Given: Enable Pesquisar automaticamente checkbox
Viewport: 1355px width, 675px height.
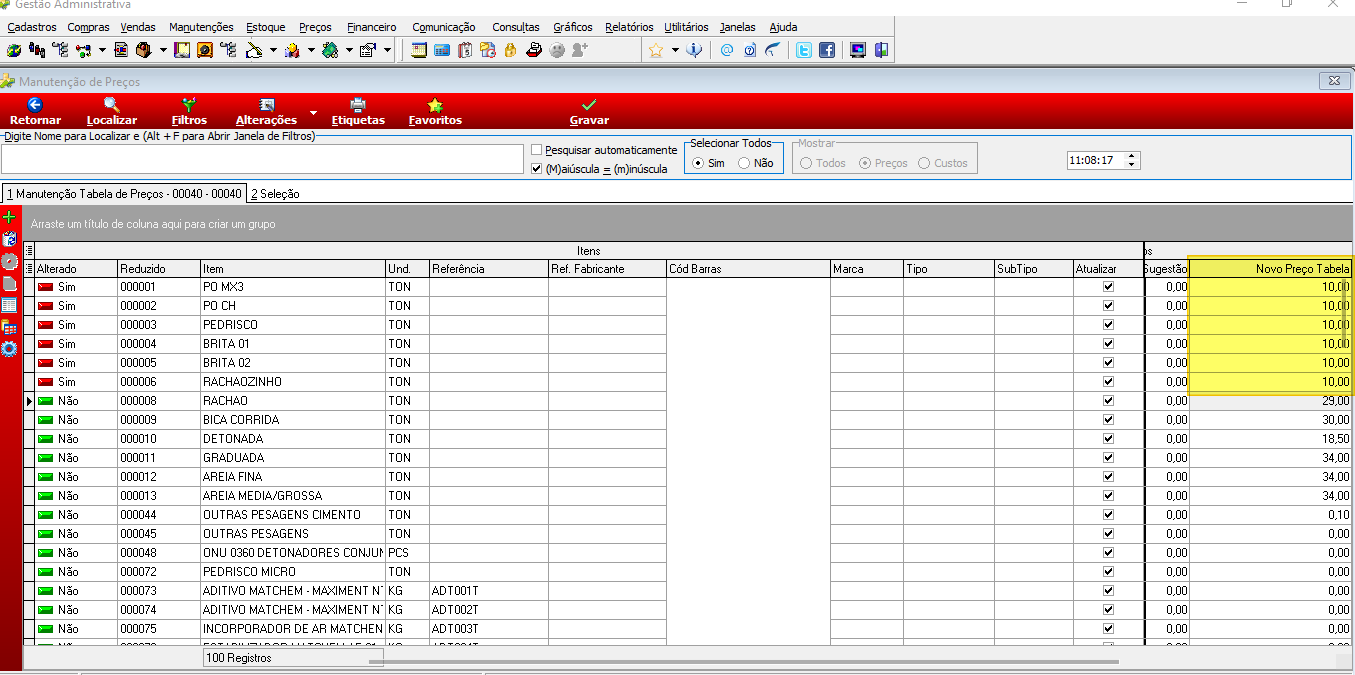Looking at the screenshot, I should coord(537,150).
